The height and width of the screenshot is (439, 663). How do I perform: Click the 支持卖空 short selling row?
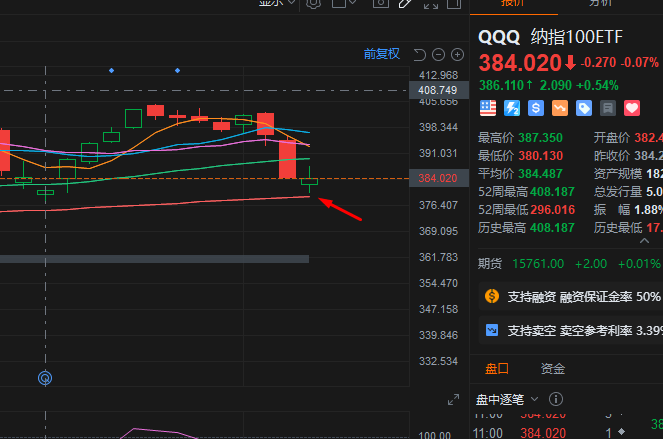[571, 330]
